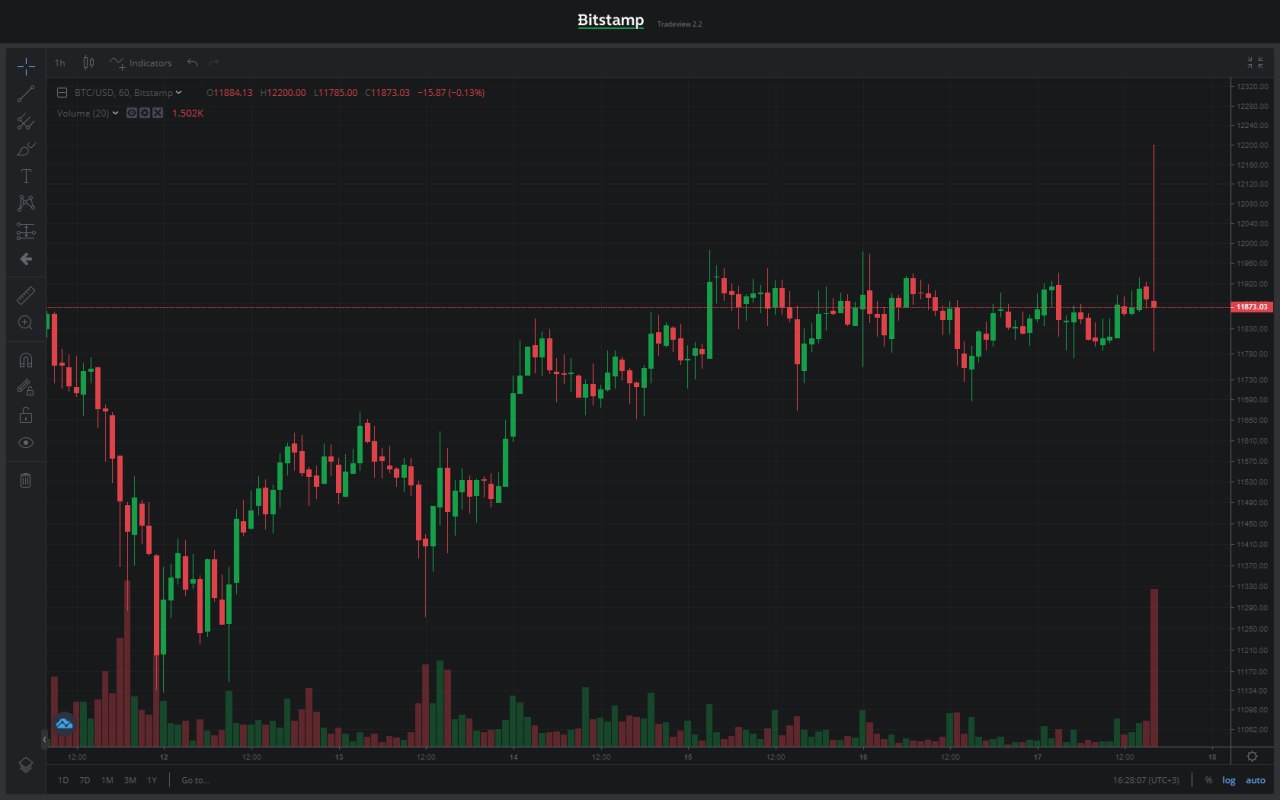Remove all drawings with trash icon

tap(26, 480)
